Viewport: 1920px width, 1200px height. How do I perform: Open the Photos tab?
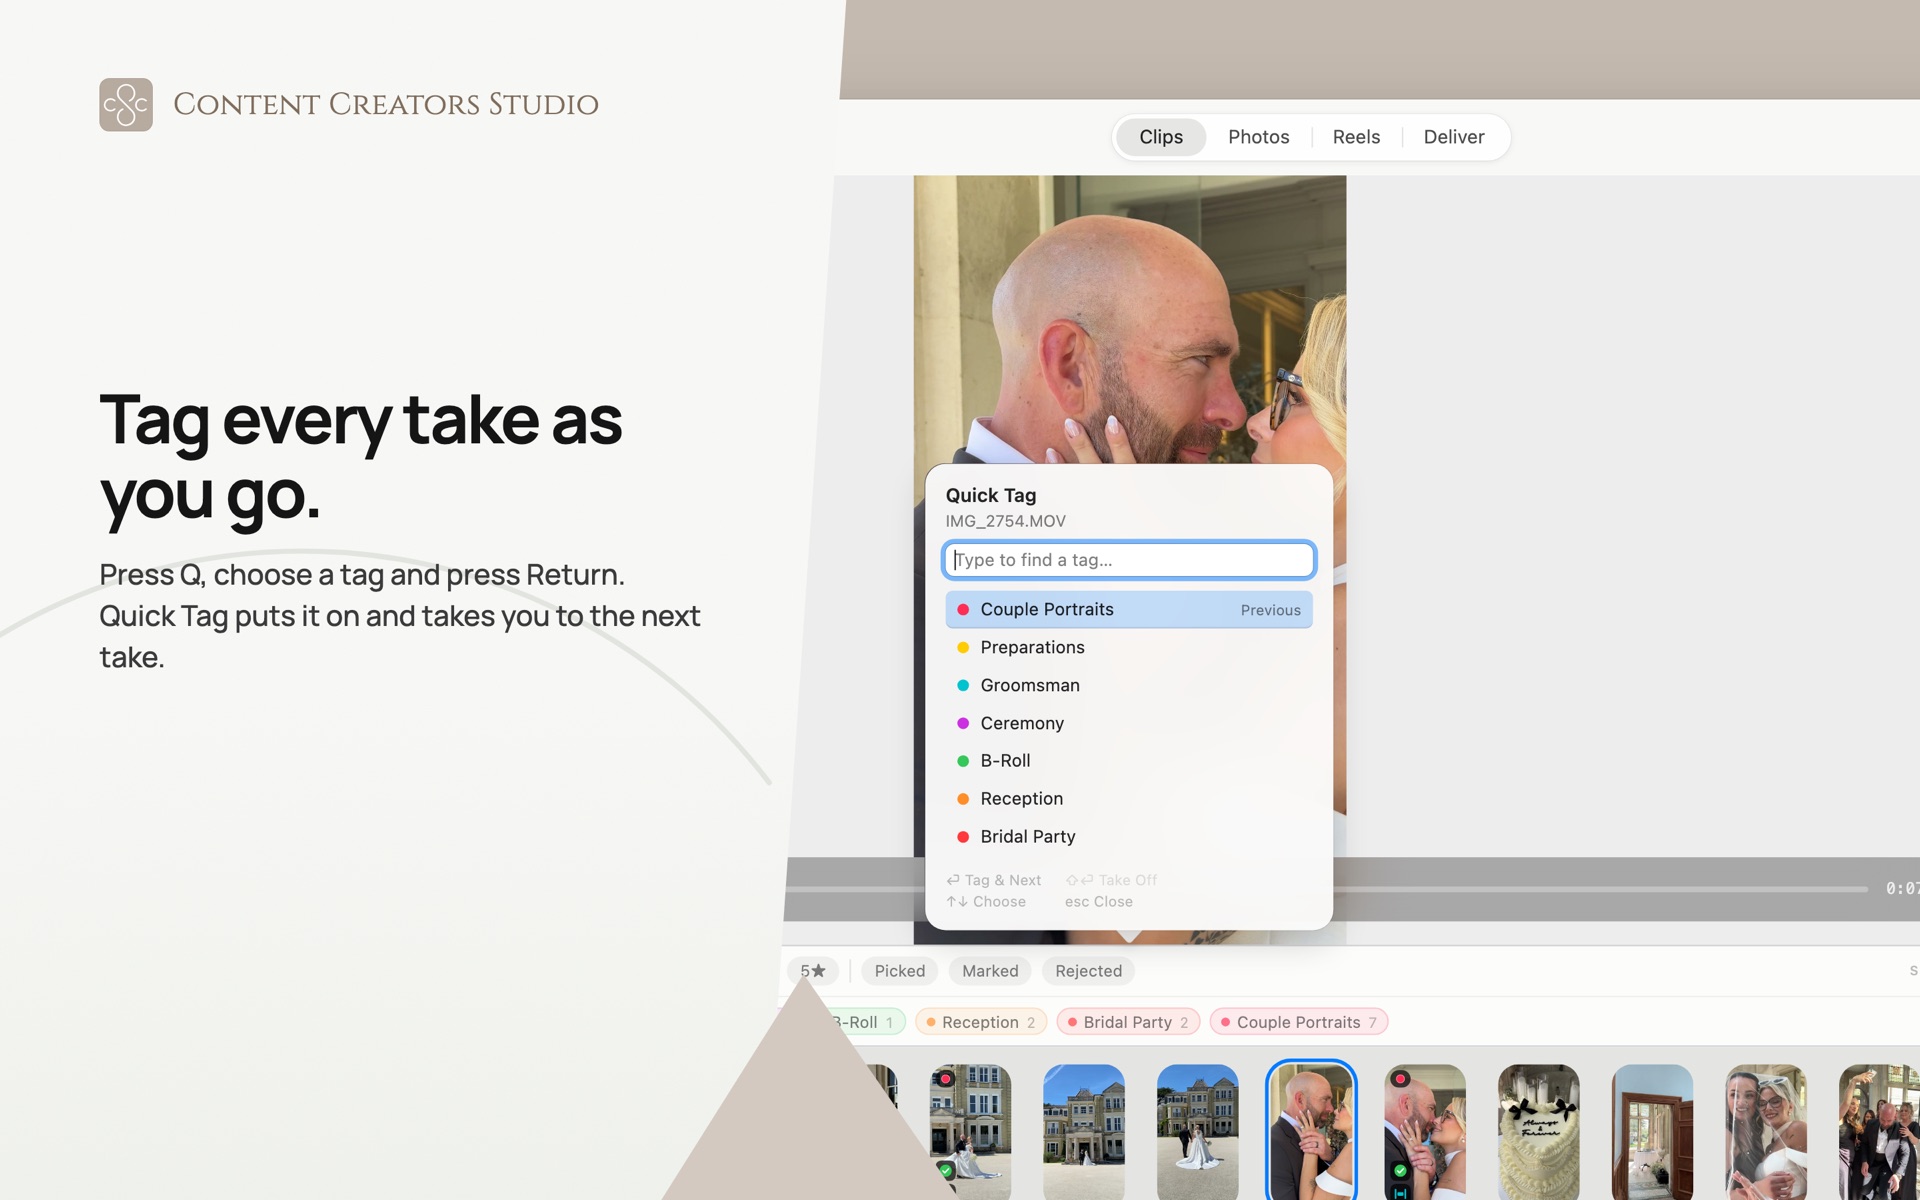[1258, 137]
